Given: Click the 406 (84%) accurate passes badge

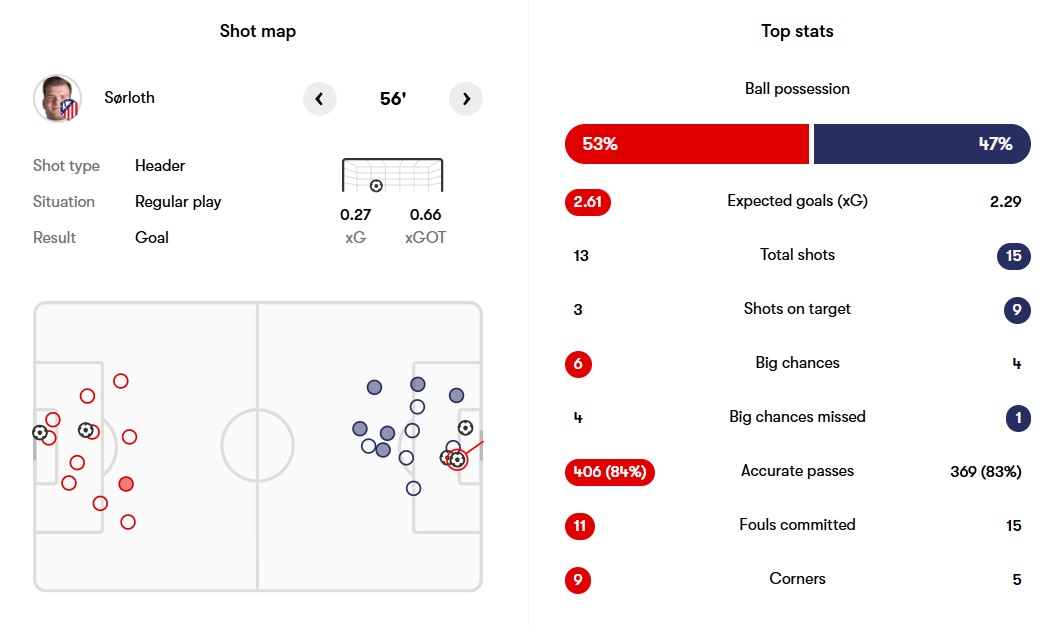Looking at the screenshot, I should click(x=609, y=471).
